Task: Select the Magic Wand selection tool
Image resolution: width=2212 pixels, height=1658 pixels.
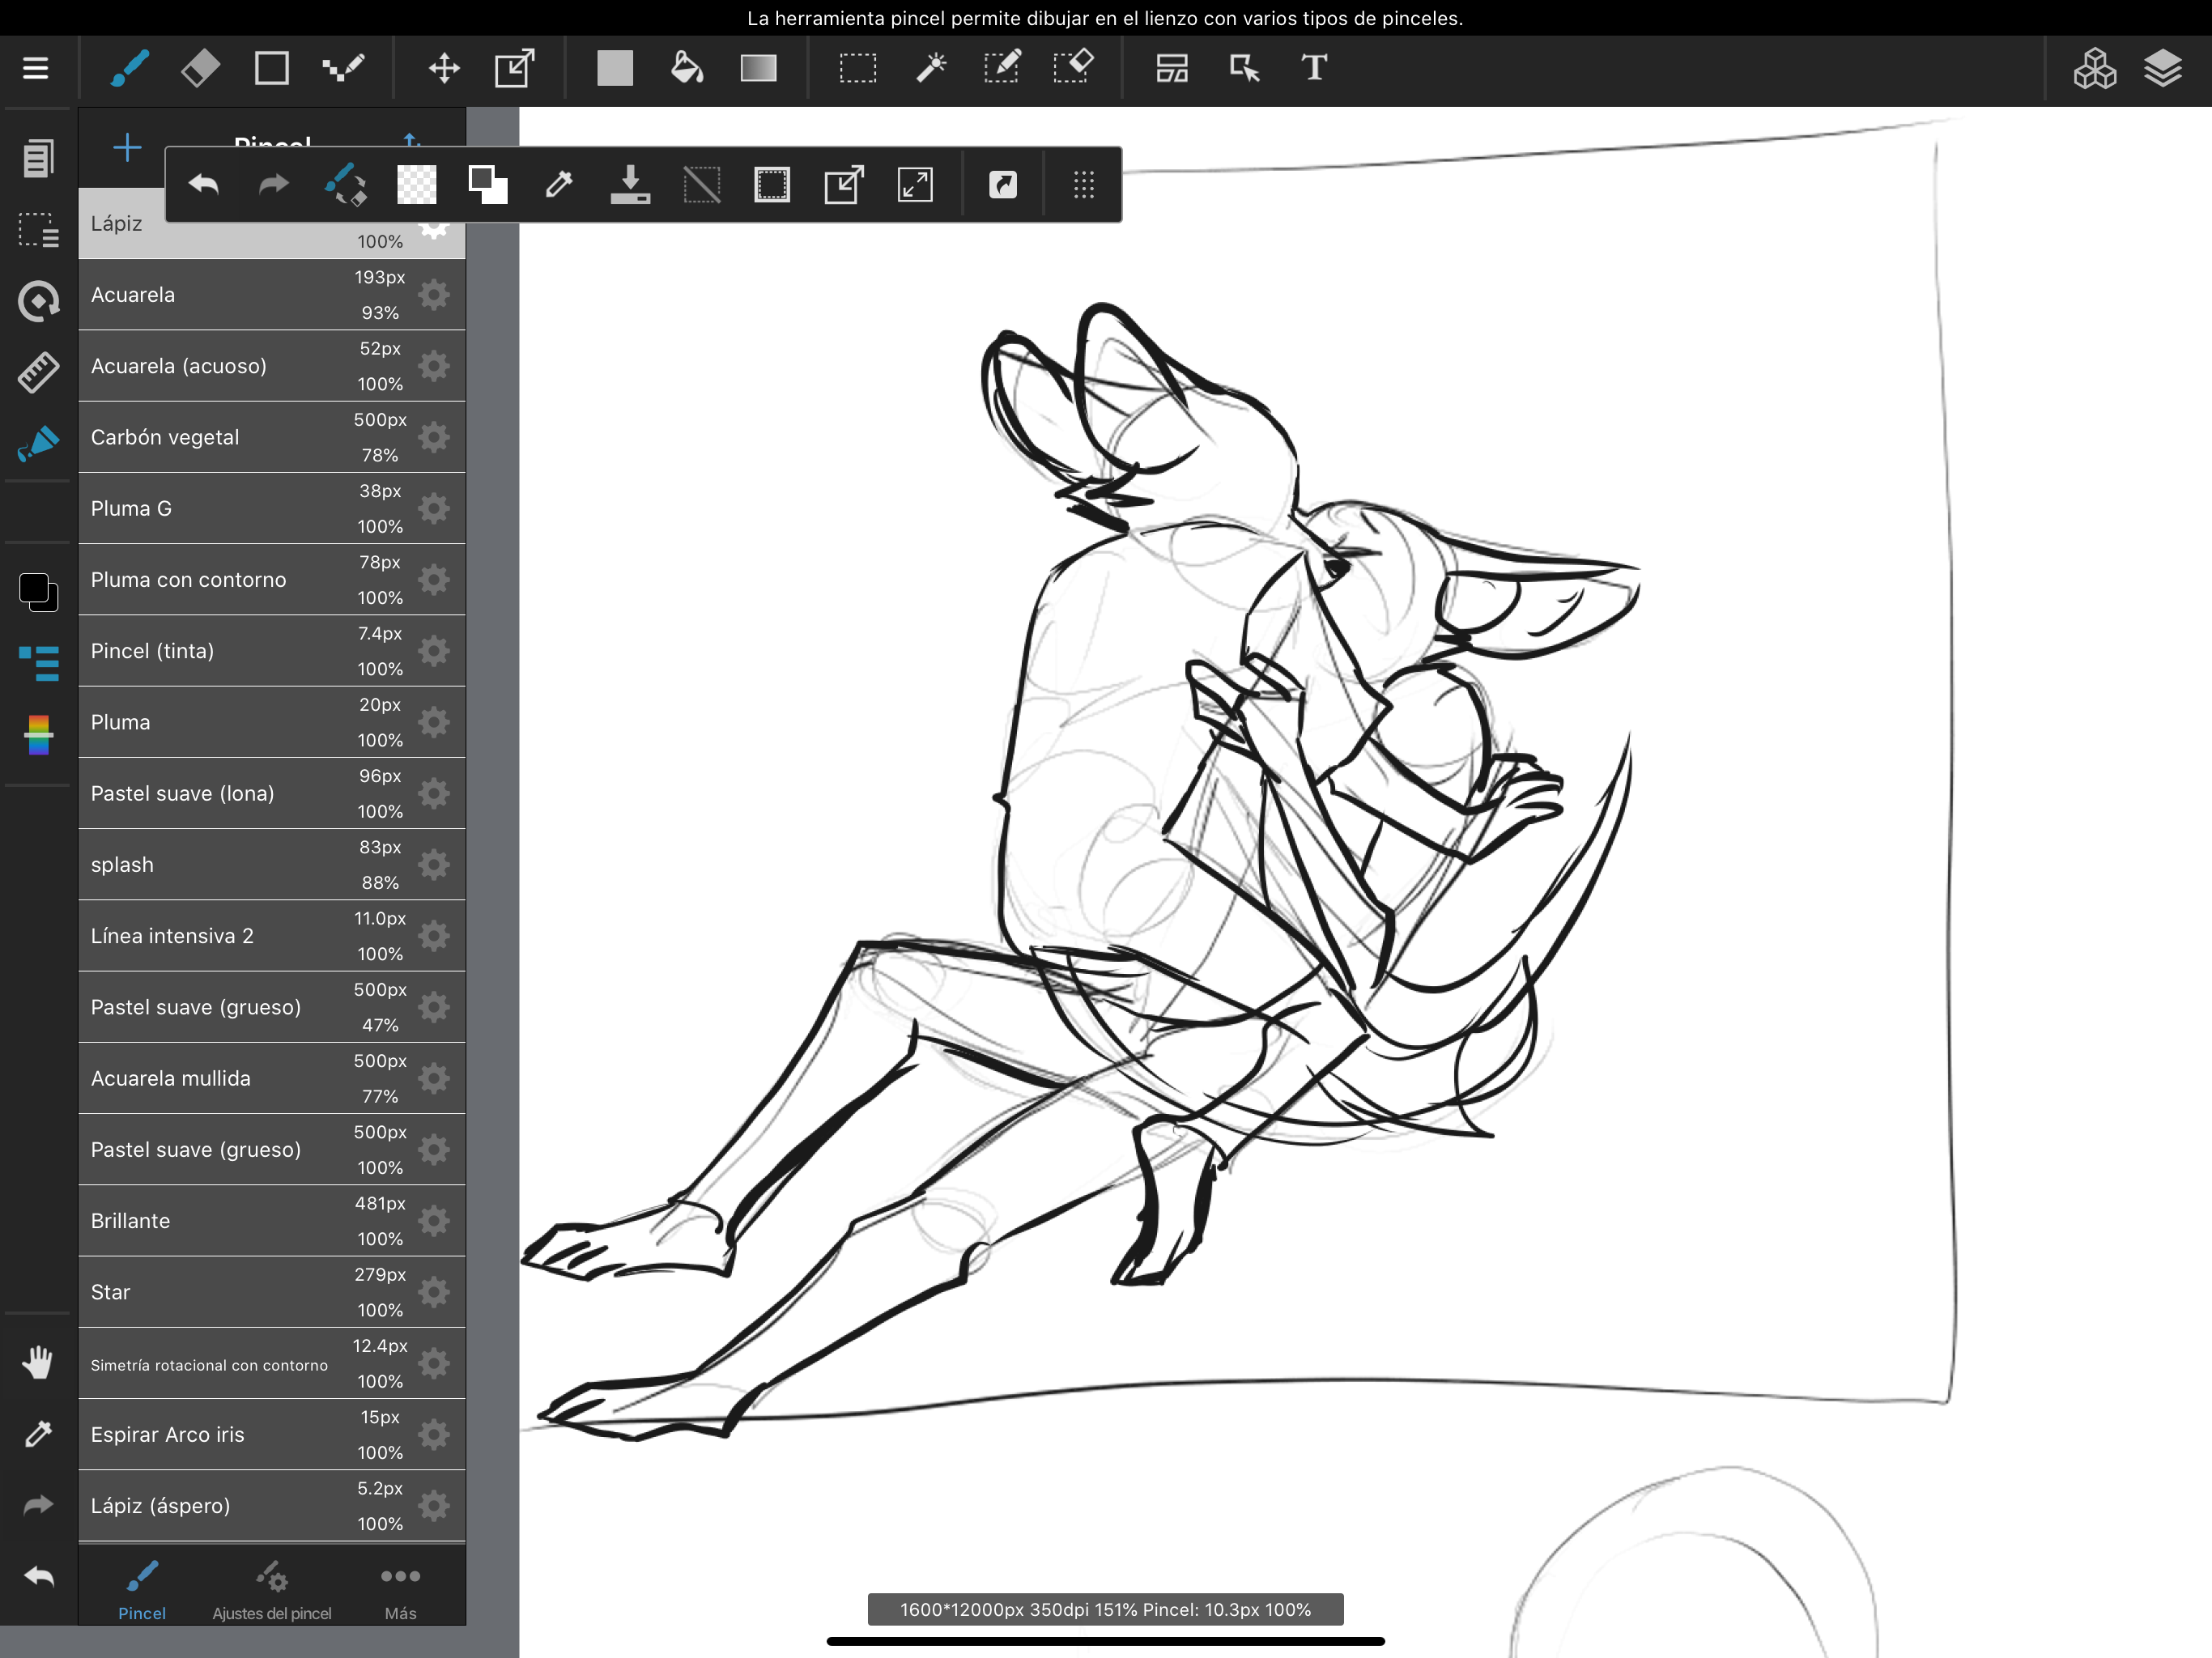Action: click(931, 68)
